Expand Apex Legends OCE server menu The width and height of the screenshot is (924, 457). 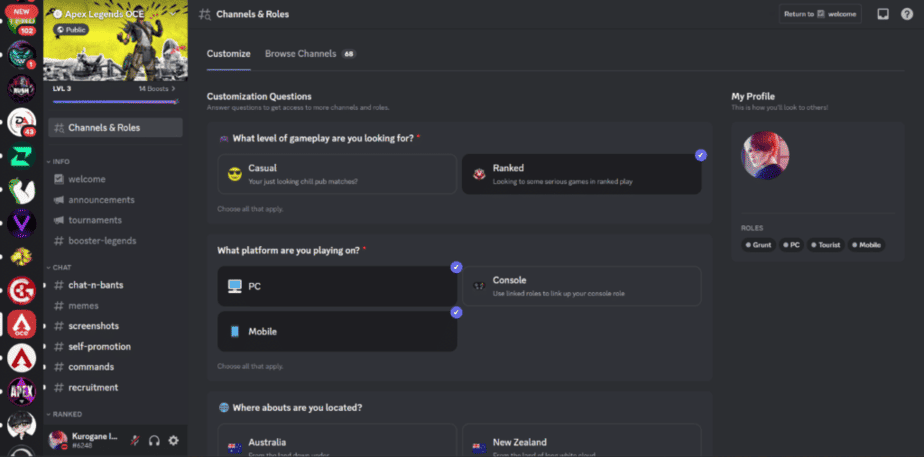[173, 14]
